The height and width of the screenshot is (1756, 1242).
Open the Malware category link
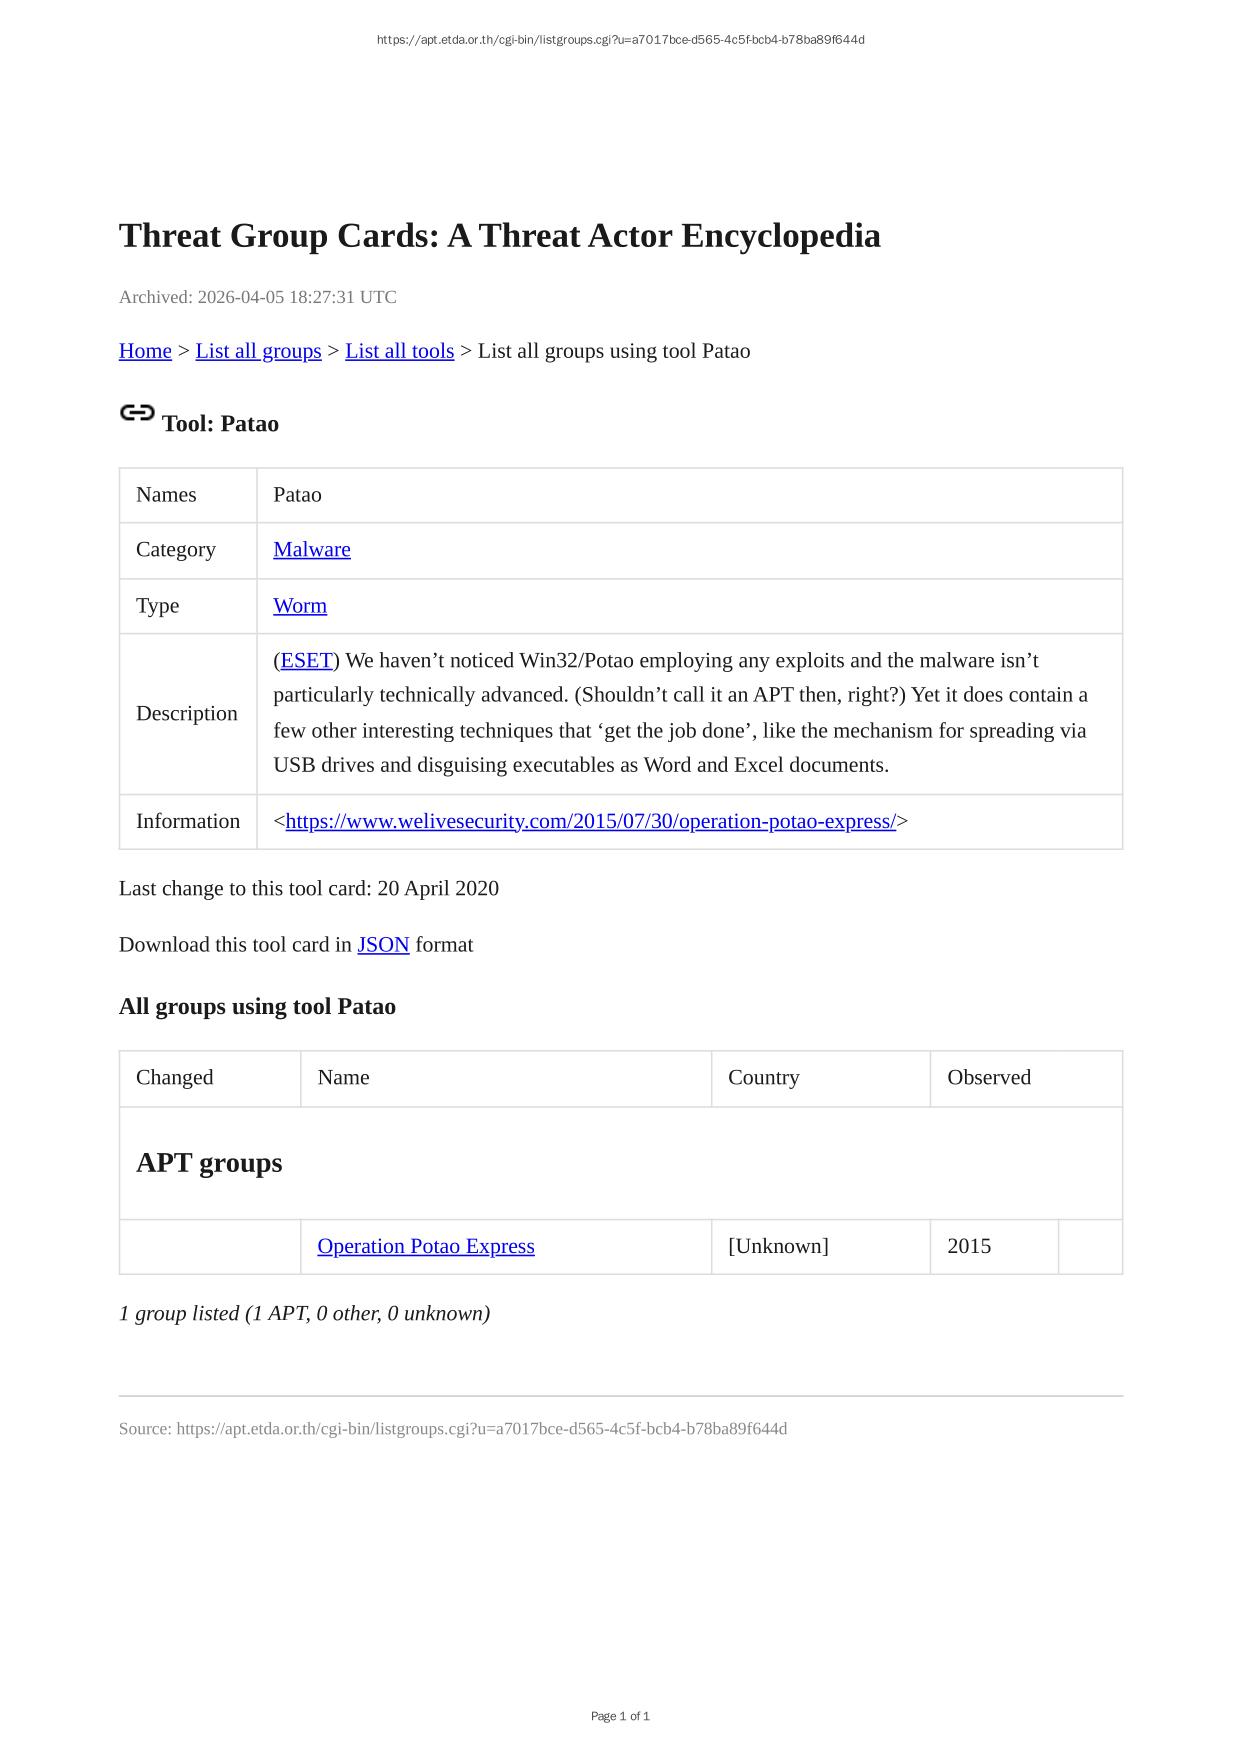(312, 550)
